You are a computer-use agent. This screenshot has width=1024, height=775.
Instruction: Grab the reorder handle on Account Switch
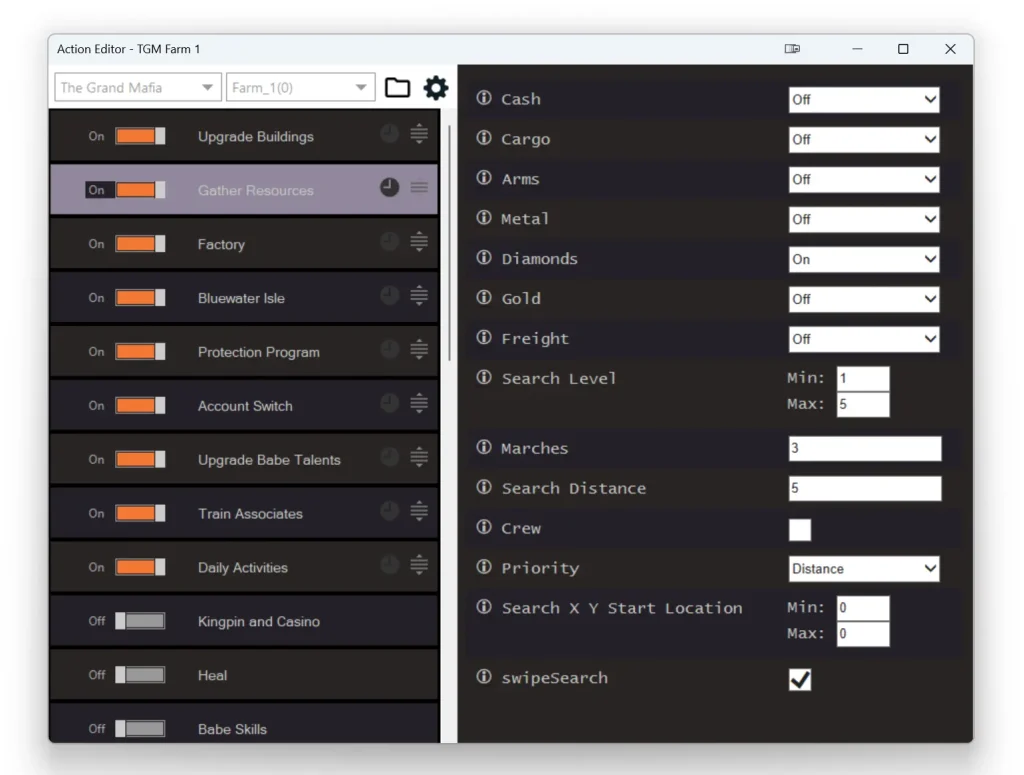click(x=419, y=403)
